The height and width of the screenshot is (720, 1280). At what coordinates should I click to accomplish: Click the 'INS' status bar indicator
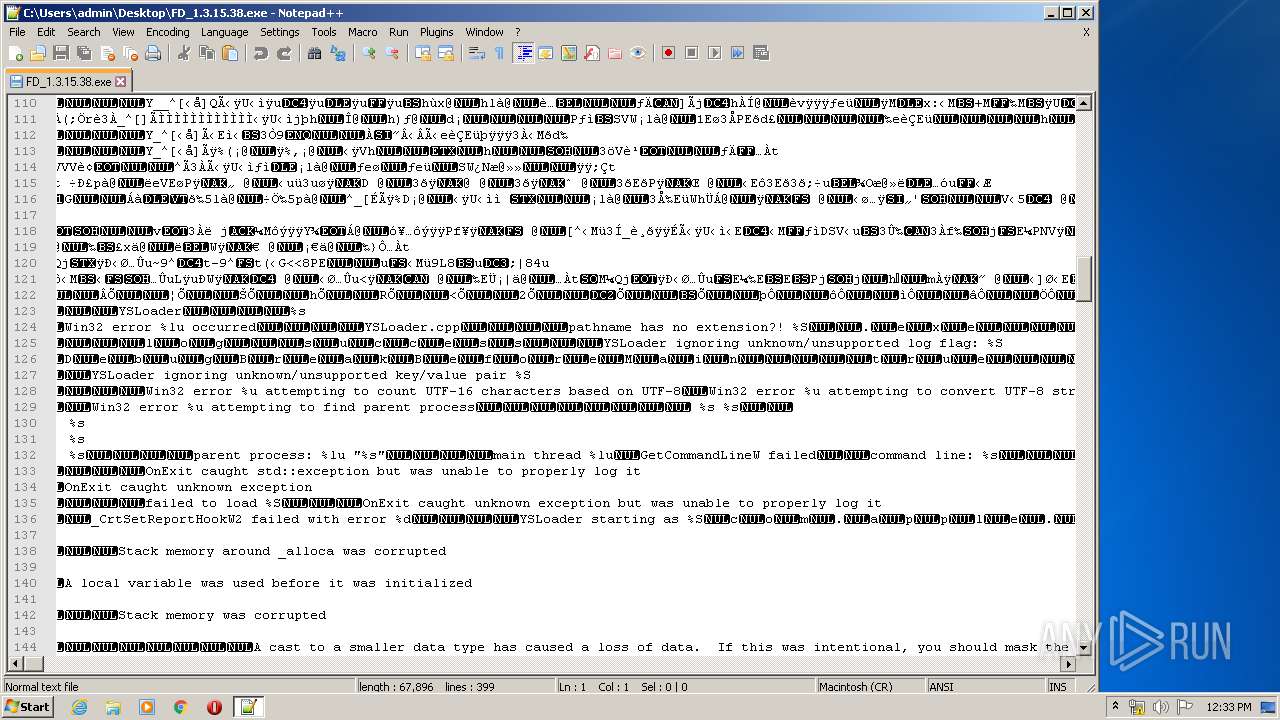pos(1057,687)
